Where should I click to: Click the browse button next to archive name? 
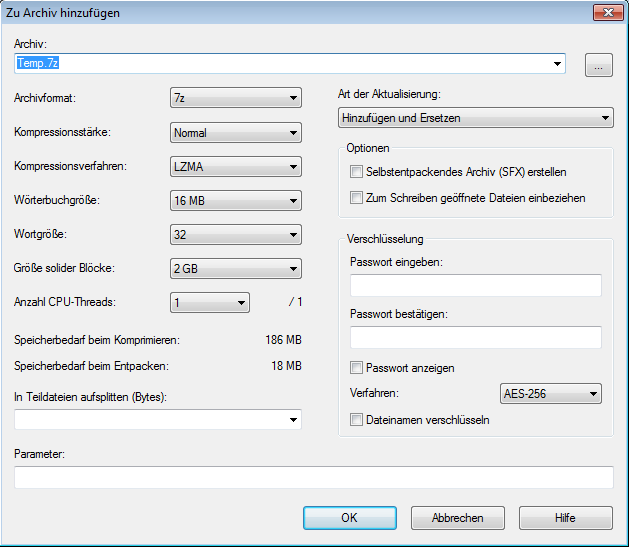click(598, 66)
